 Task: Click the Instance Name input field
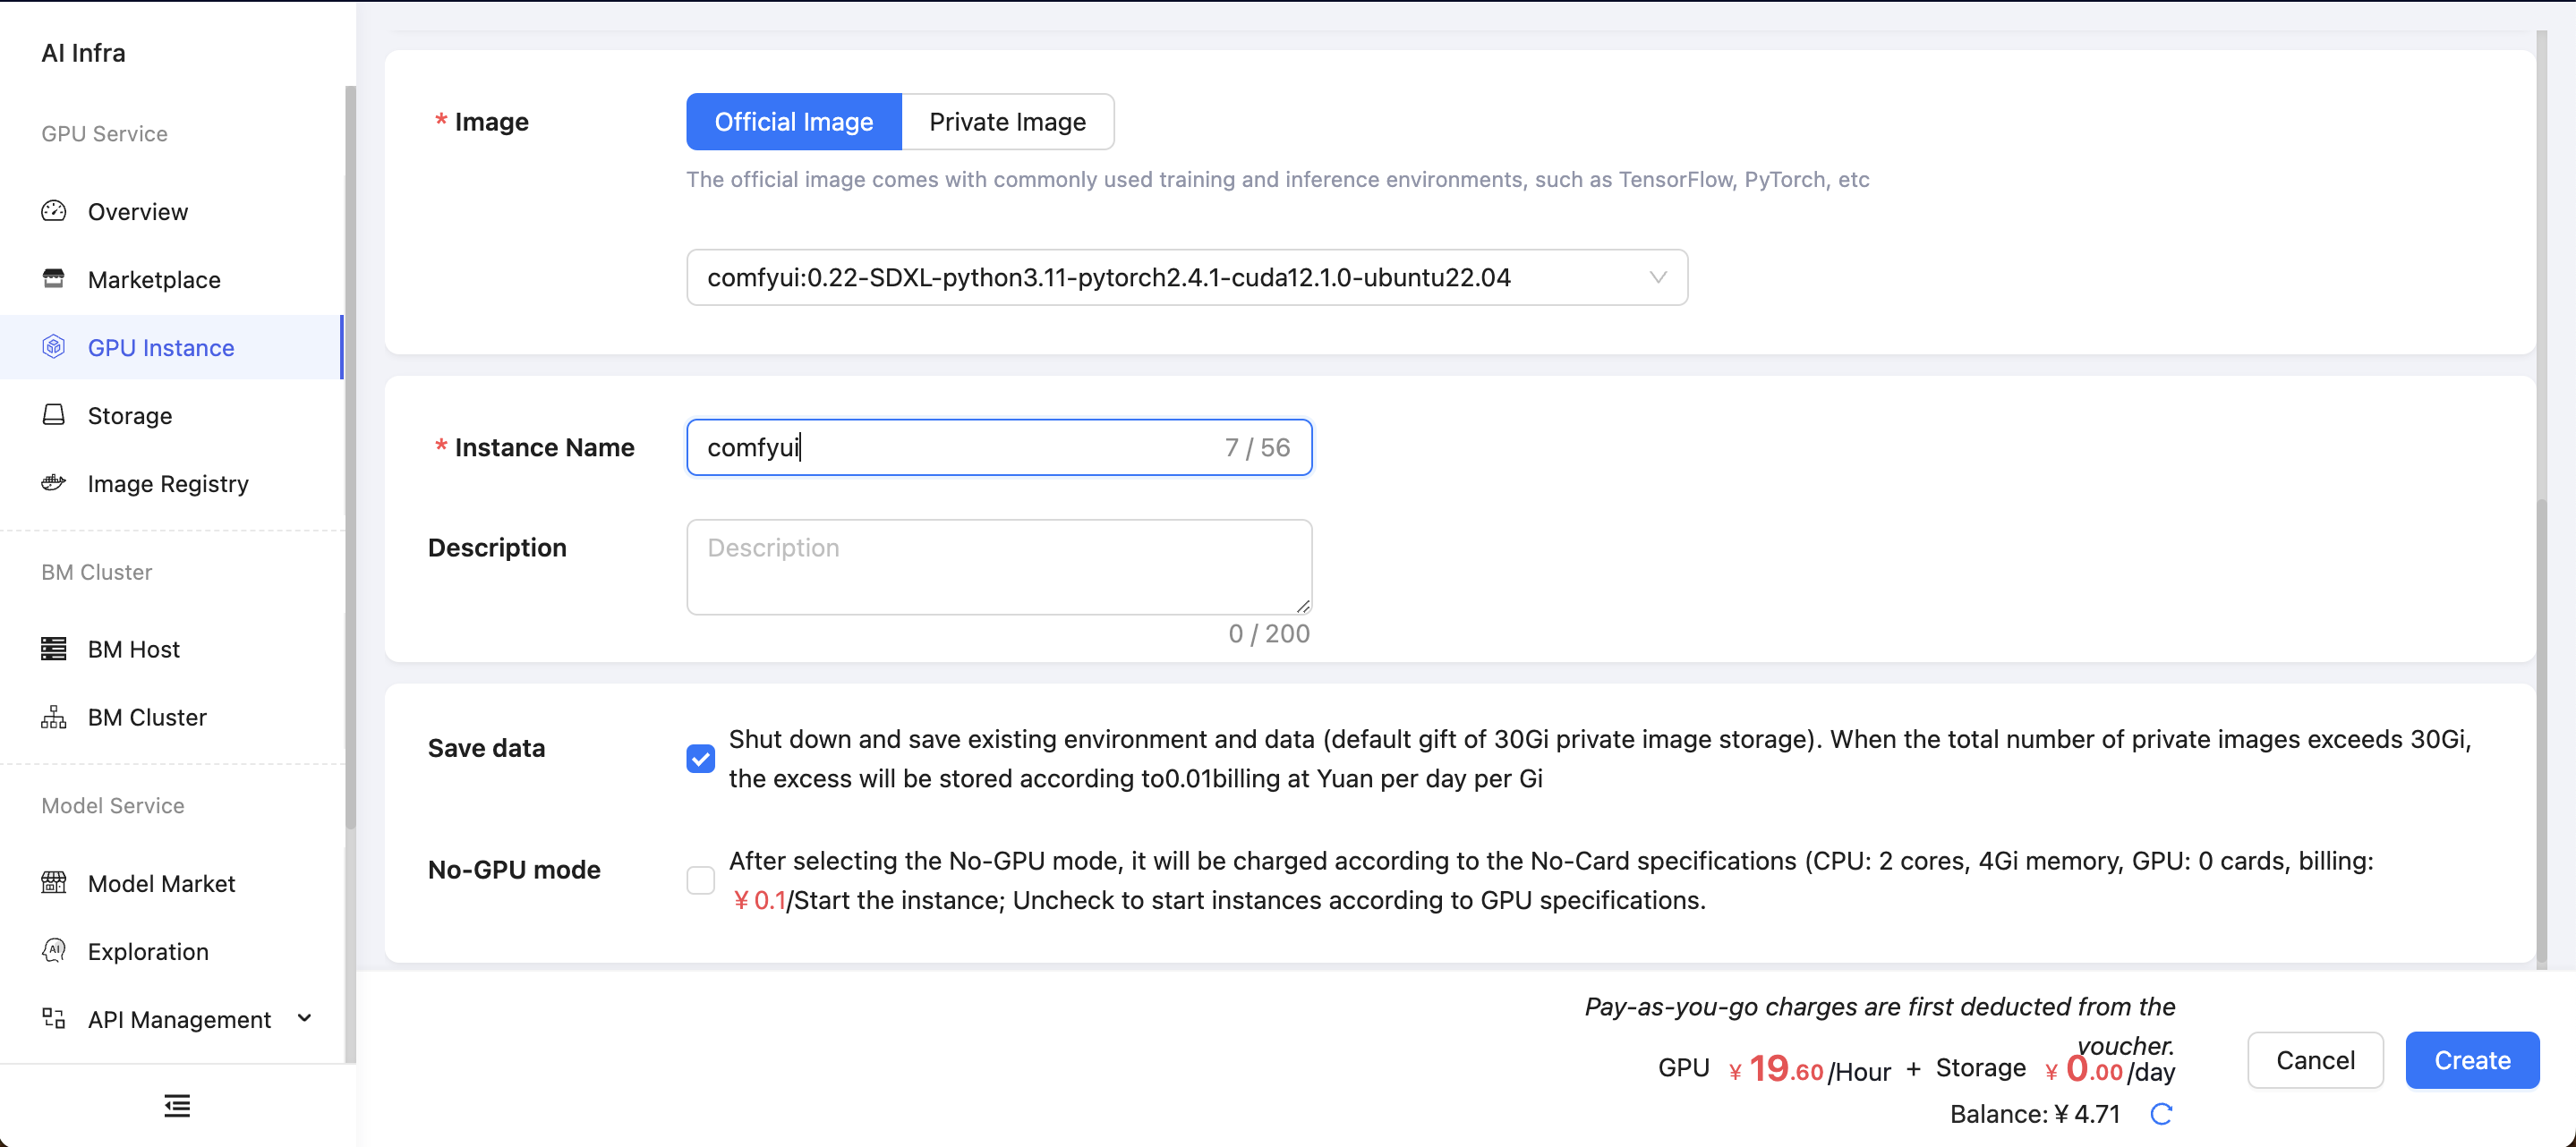click(x=999, y=447)
